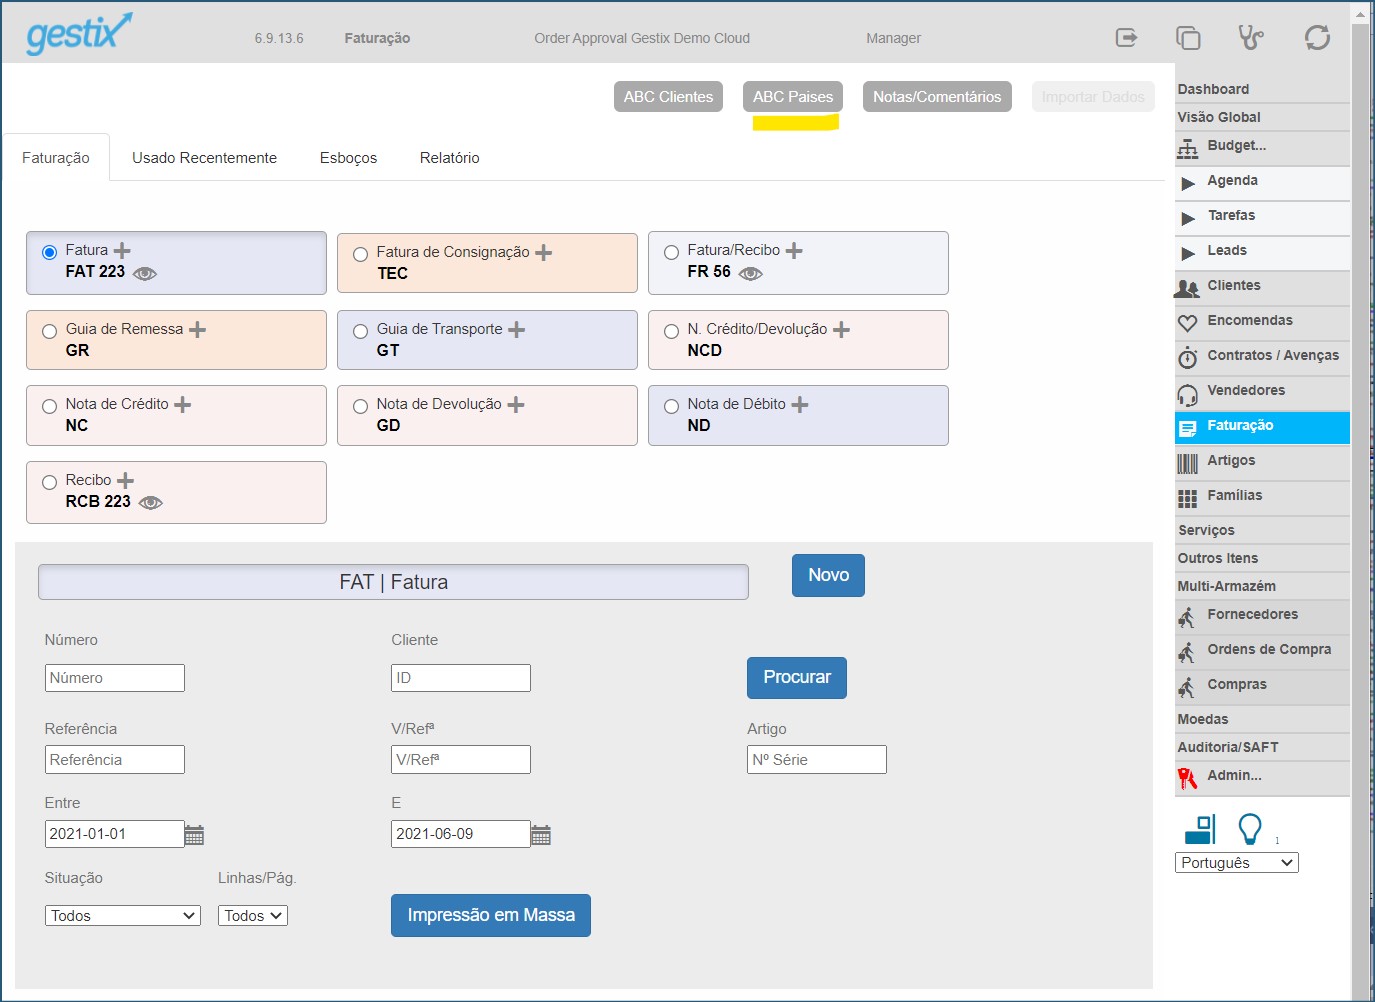Viewport: 1375px width, 1002px height.
Task: Click the Admin red key icon
Action: (x=1187, y=778)
